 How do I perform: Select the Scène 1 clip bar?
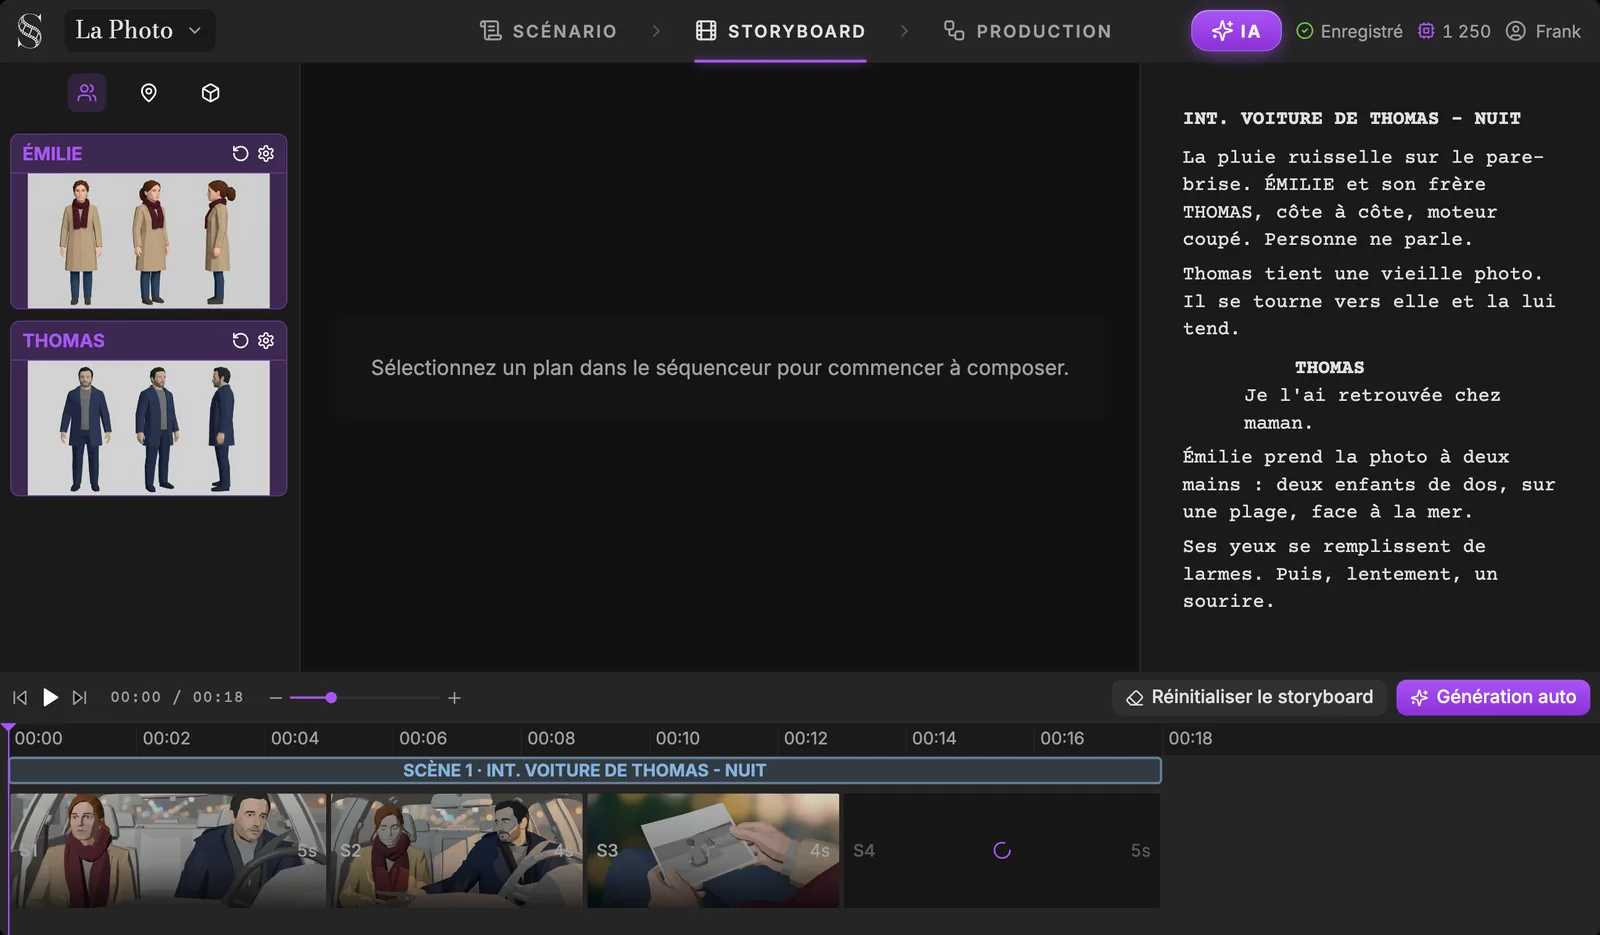(x=585, y=771)
